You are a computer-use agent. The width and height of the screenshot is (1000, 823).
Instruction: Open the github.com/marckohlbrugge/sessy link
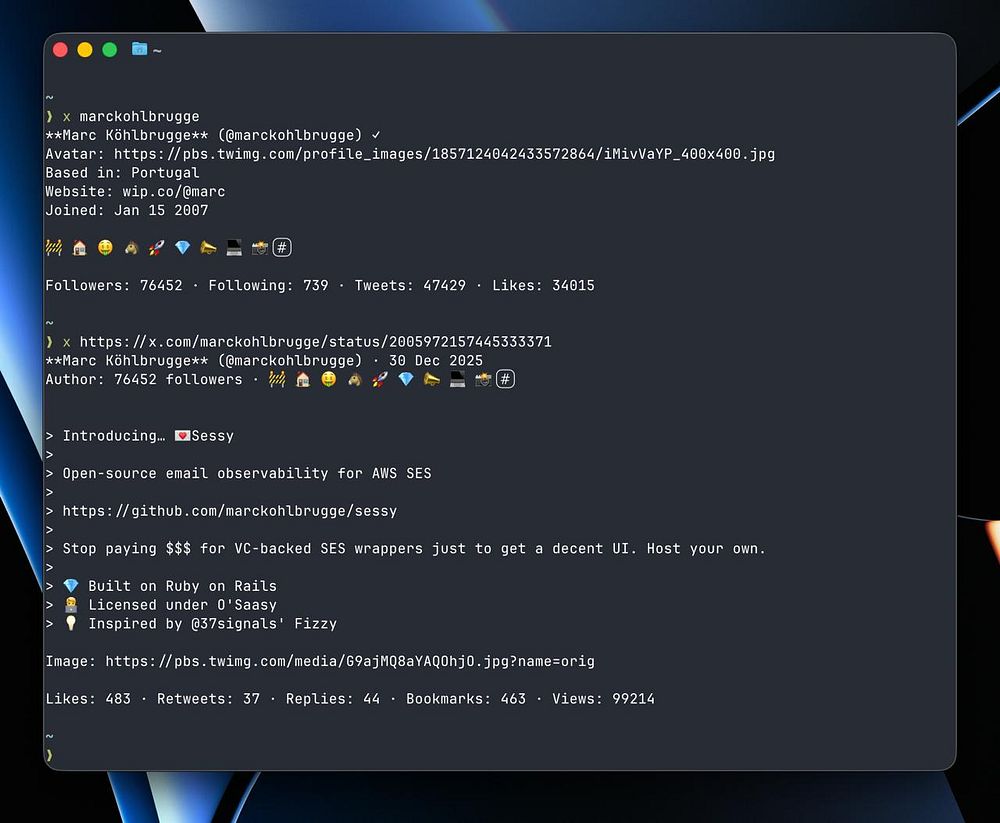point(230,510)
